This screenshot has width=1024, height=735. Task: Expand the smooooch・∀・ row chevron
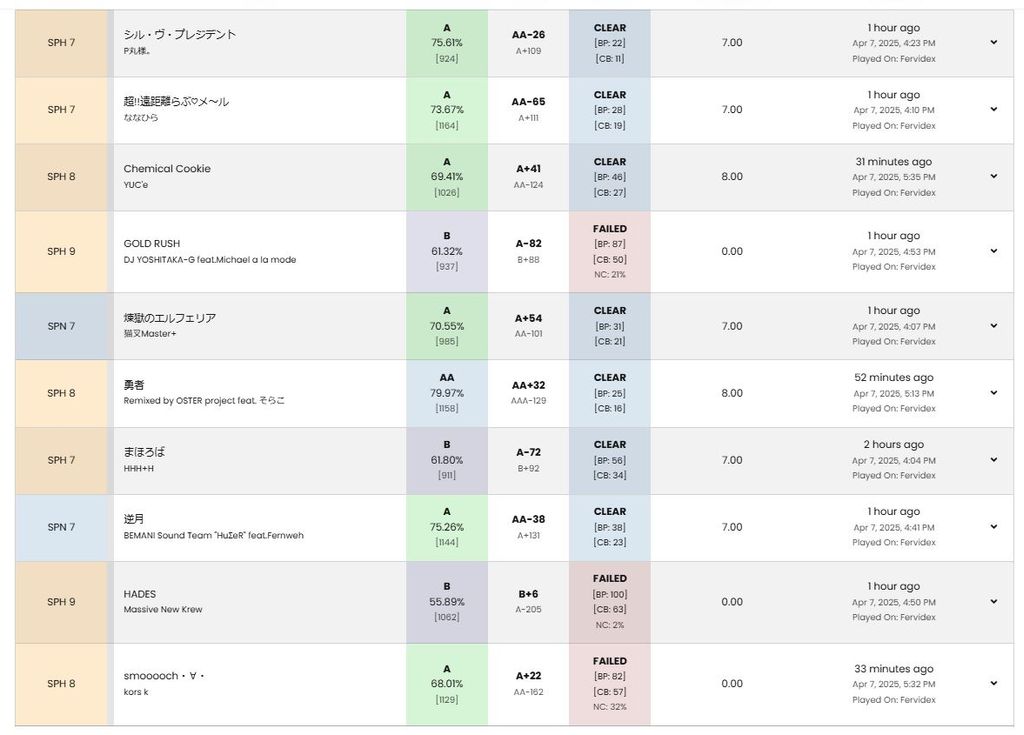tap(993, 684)
